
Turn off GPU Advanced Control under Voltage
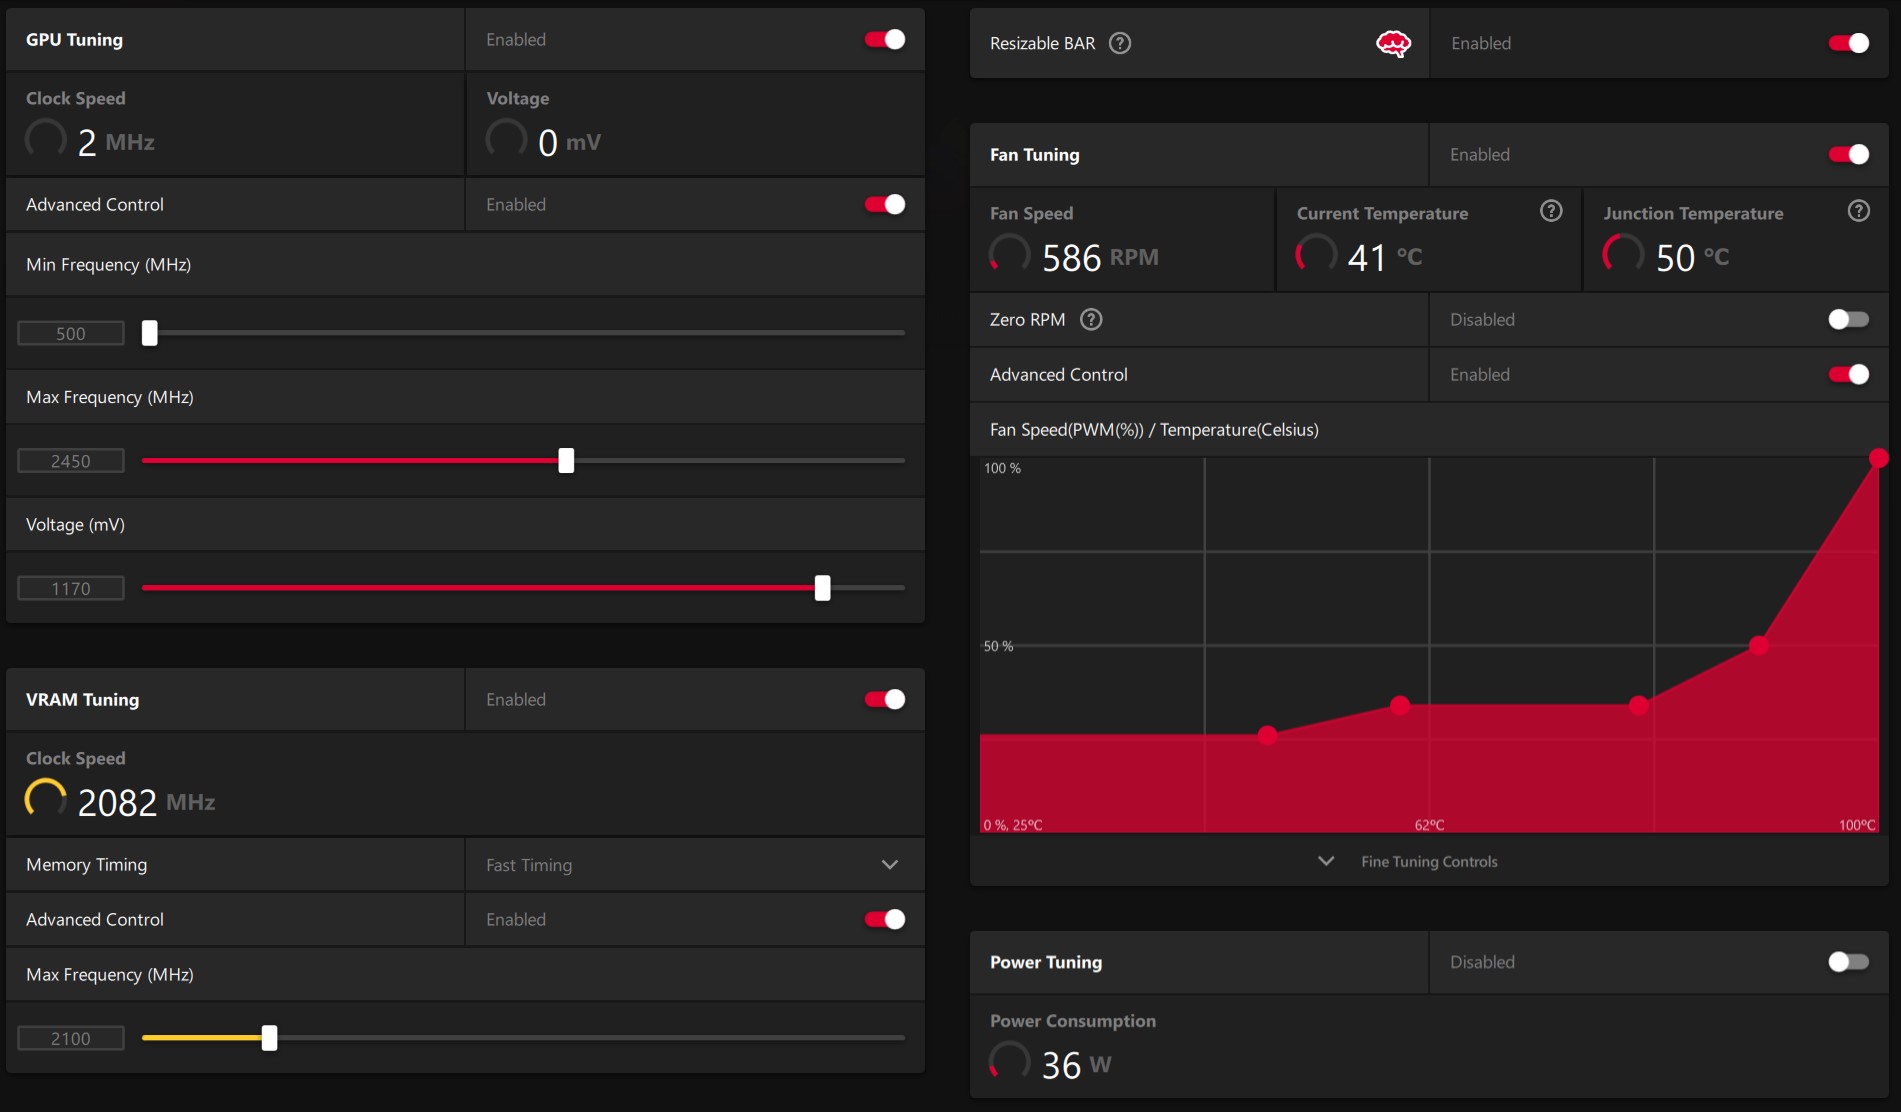885,204
